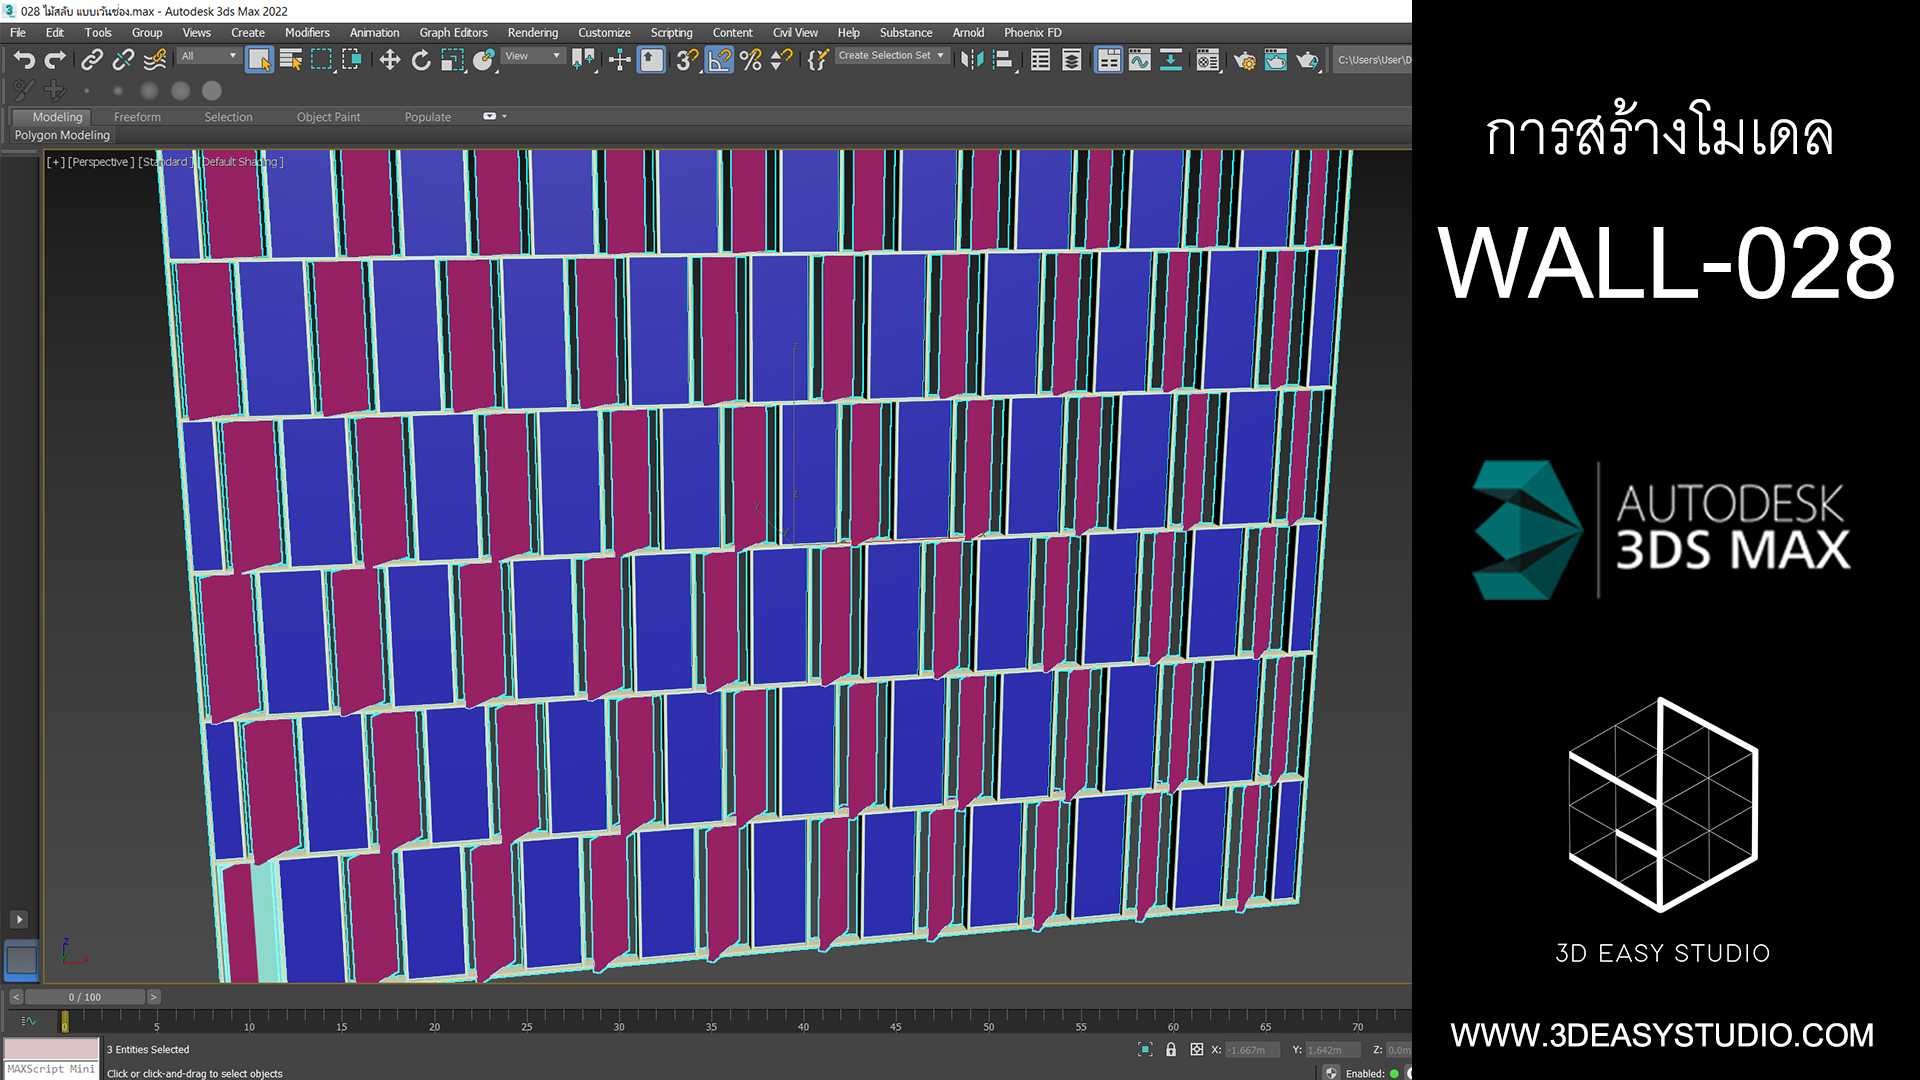Toggle the Selection Lock padlock
The image size is (1920, 1080).
[1171, 1050]
